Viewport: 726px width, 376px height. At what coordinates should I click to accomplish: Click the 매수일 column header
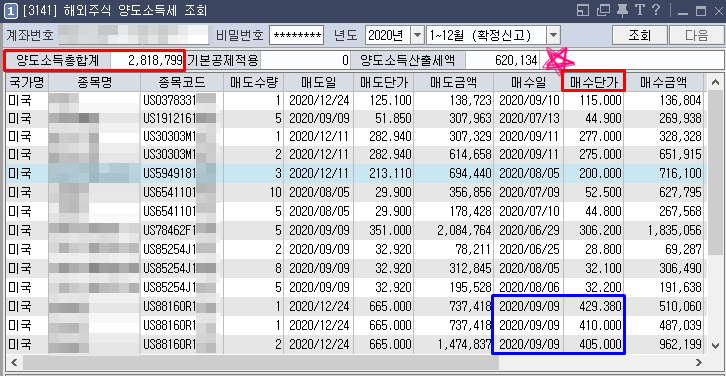pyautogui.click(x=528, y=83)
